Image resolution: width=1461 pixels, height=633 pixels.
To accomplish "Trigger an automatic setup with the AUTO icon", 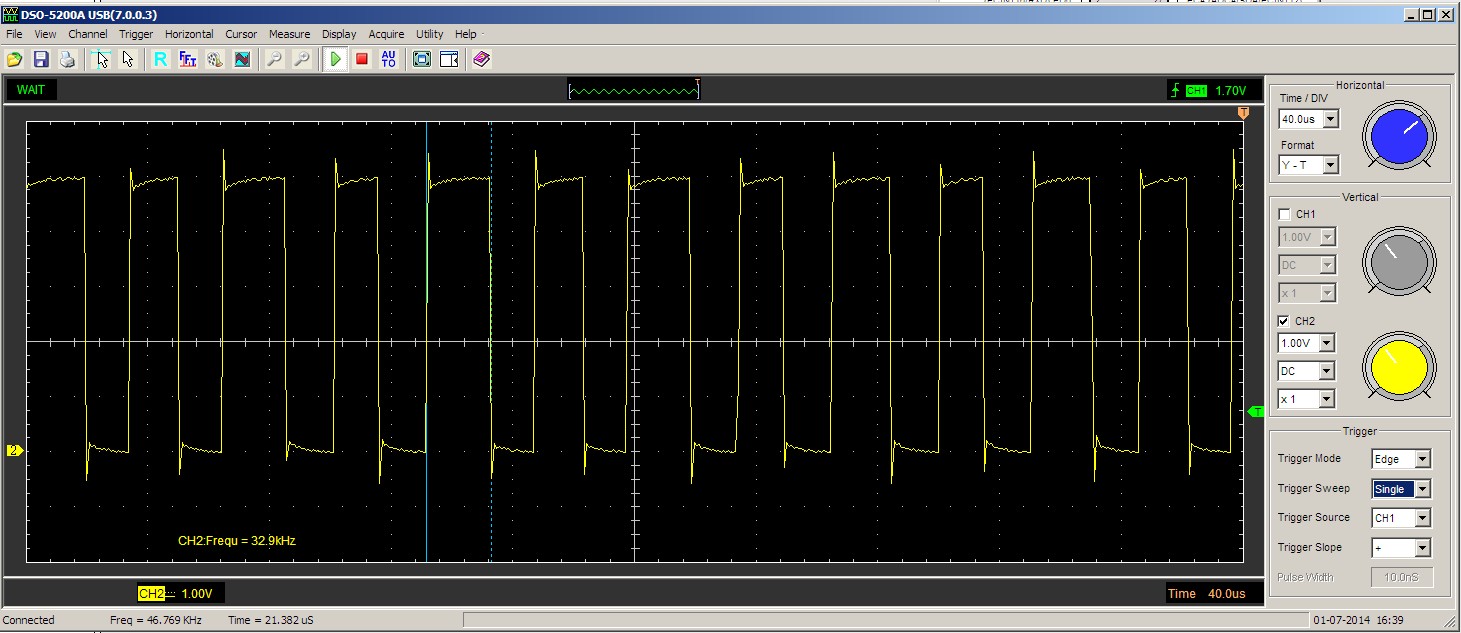I will point(387,59).
